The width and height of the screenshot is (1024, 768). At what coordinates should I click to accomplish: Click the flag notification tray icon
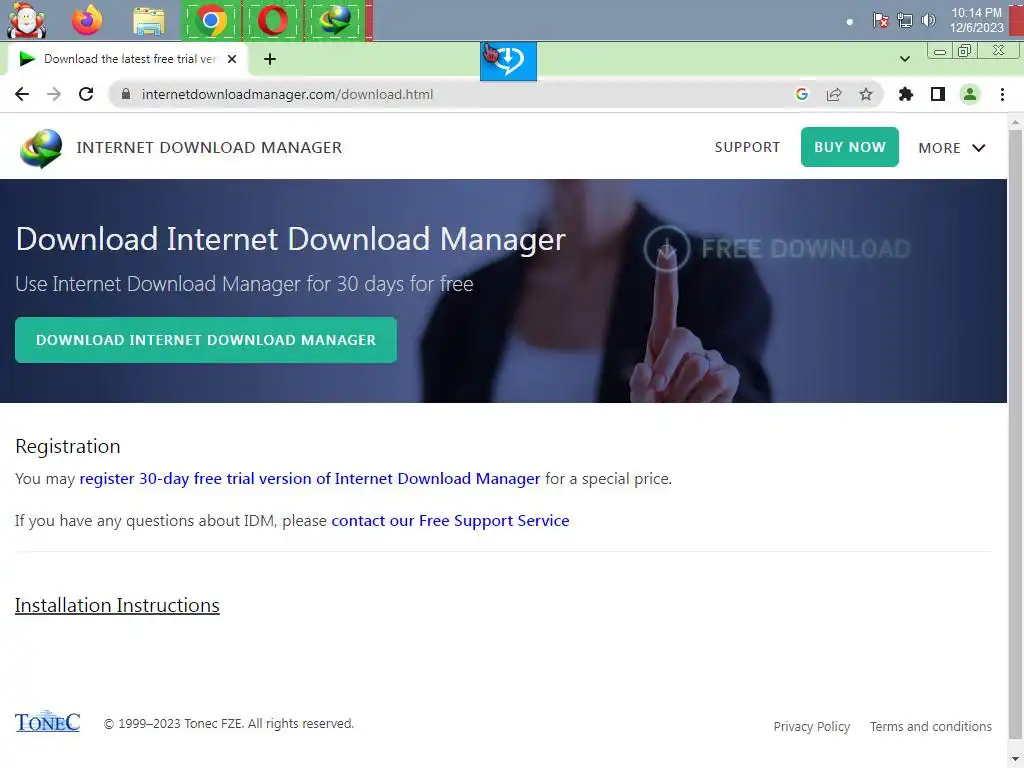pos(881,20)
